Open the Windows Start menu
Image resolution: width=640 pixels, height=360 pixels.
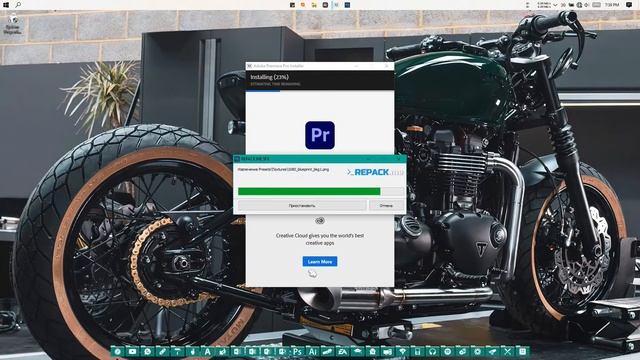(x=6, y=5)
